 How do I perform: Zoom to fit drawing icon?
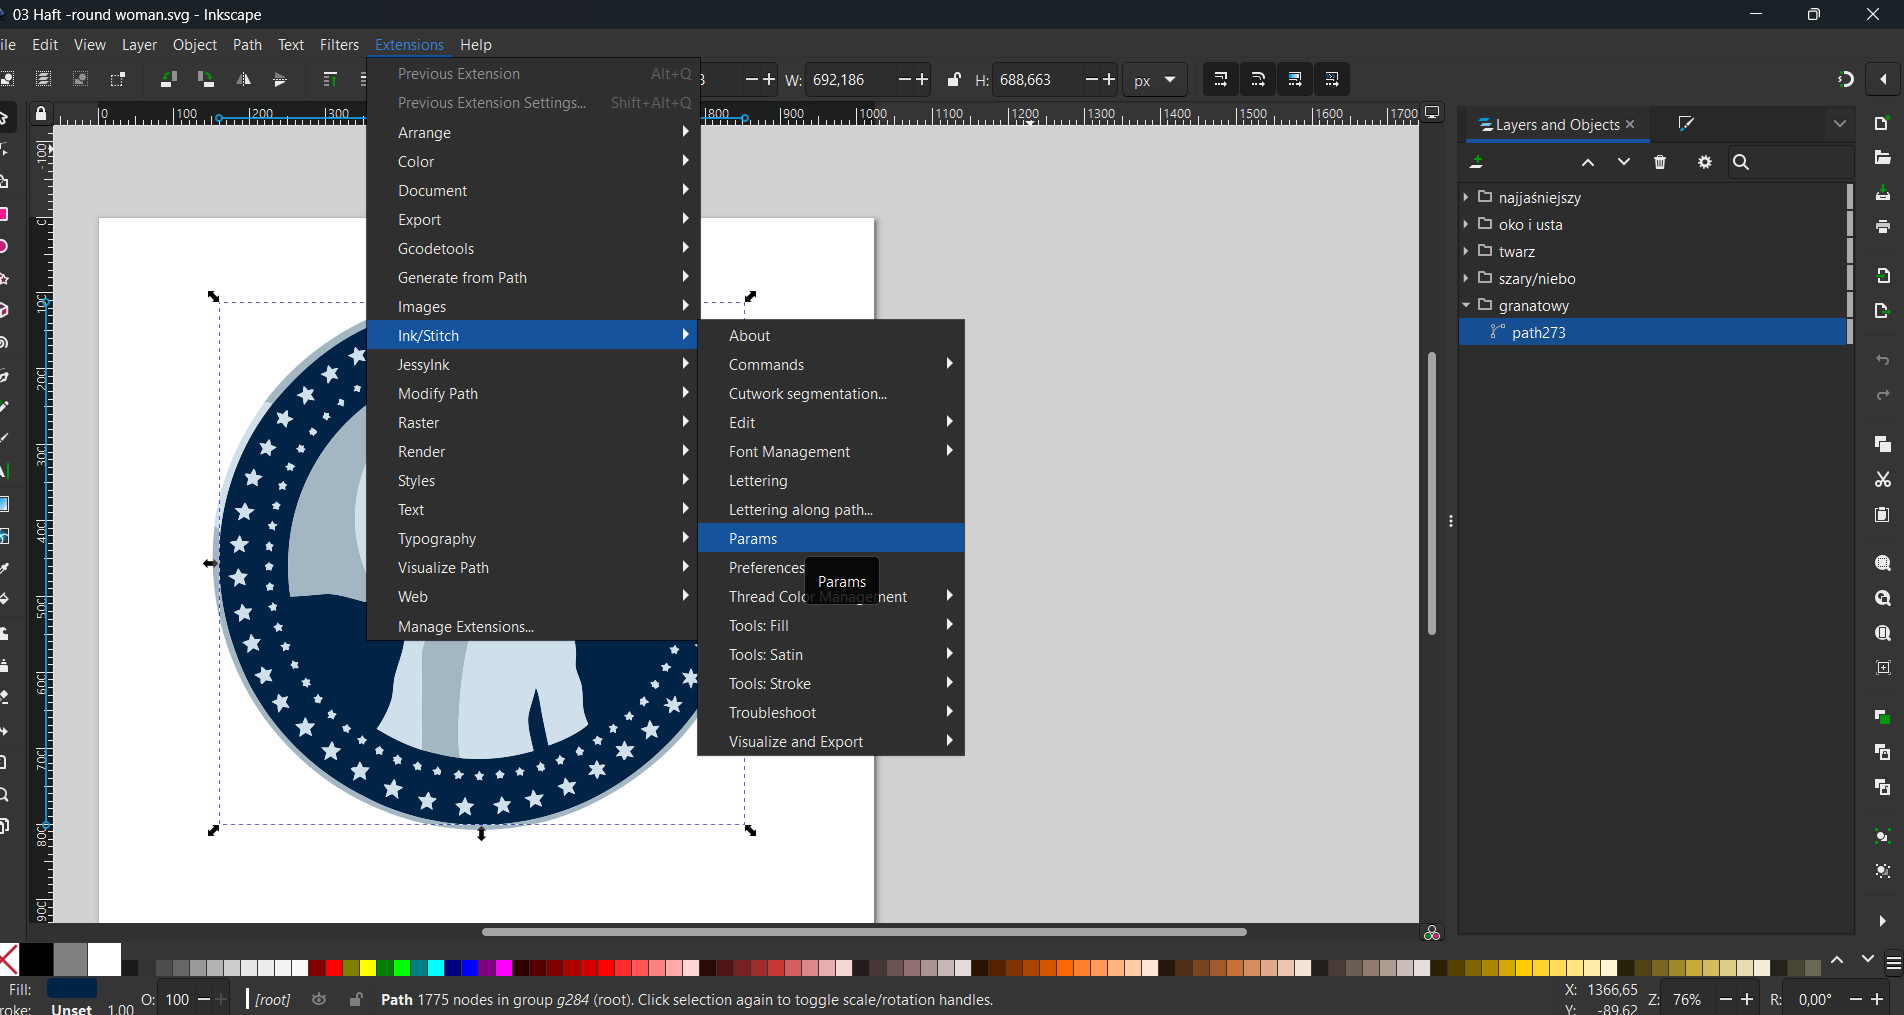tap(1882, 599)
